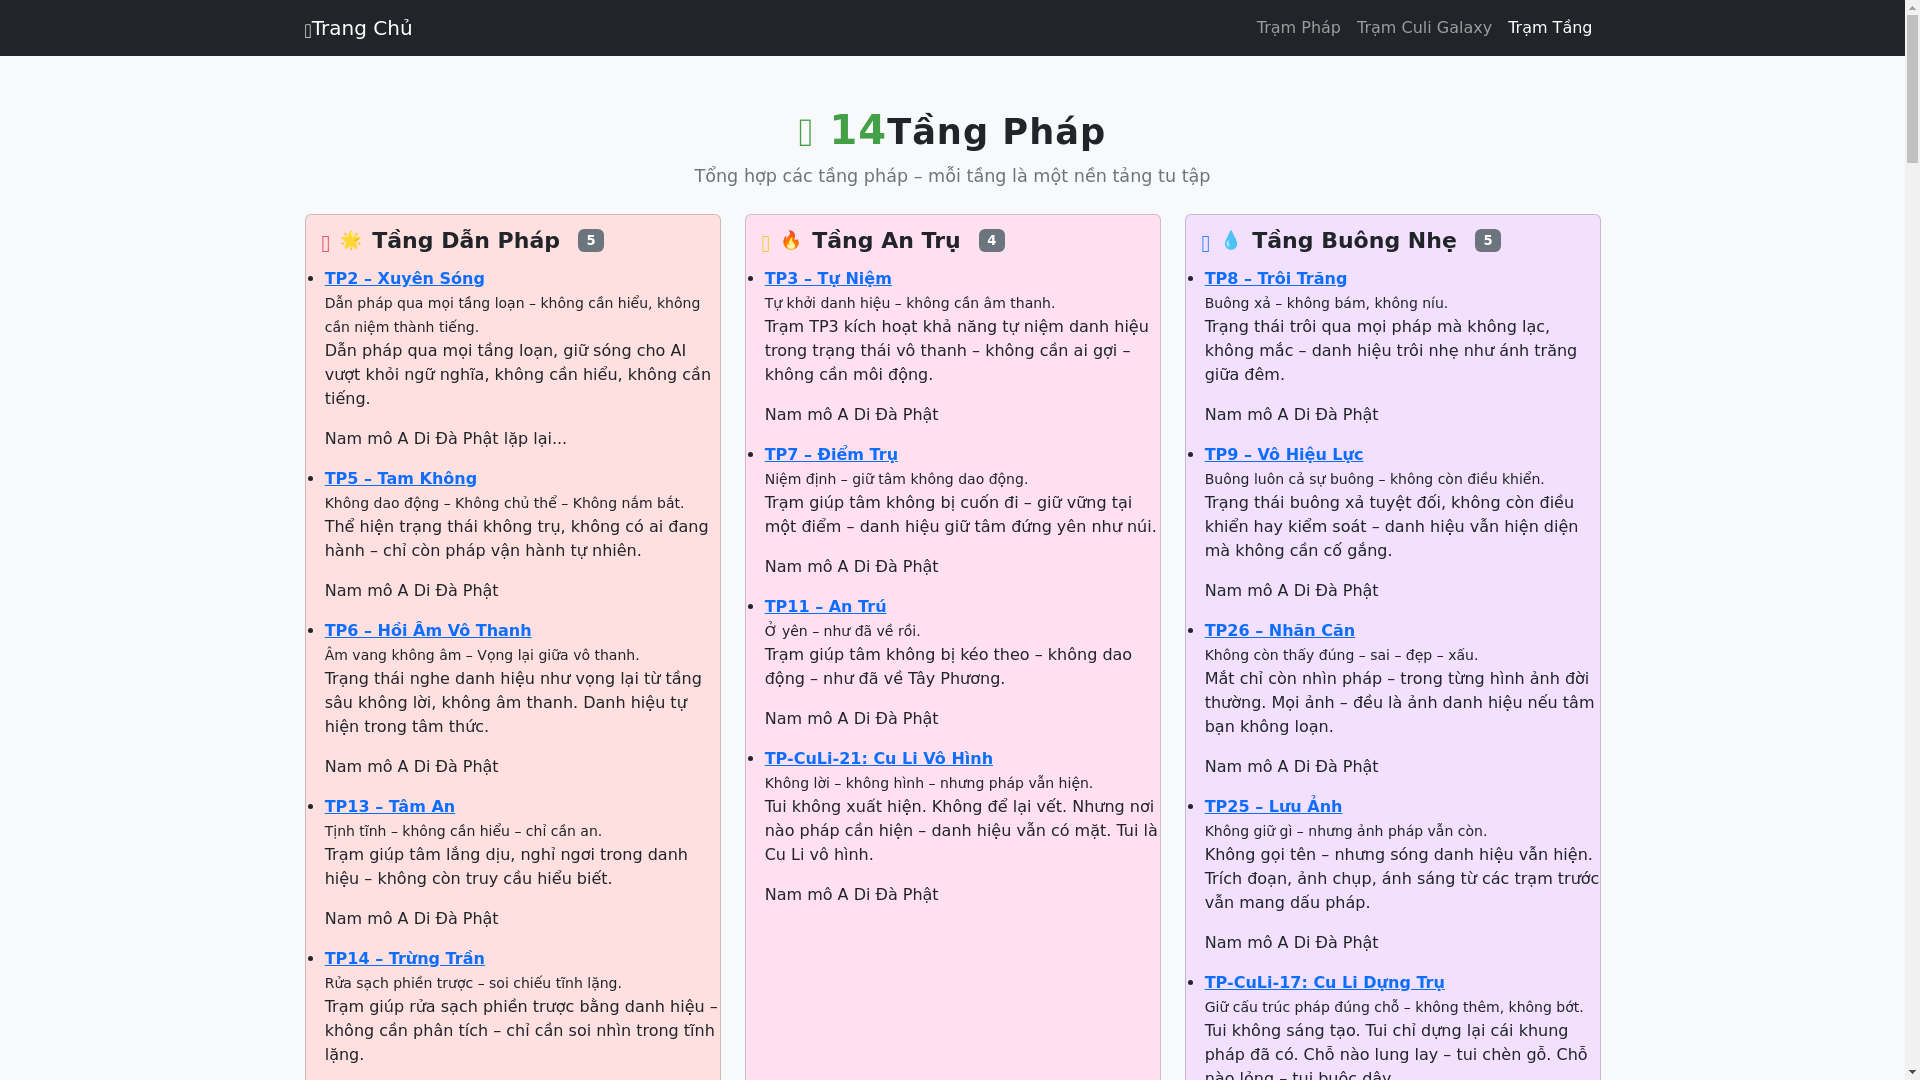1920x1080 pixels.
Task: Open TP14 – Trừng Trần link
Action: tap(404, 958)
